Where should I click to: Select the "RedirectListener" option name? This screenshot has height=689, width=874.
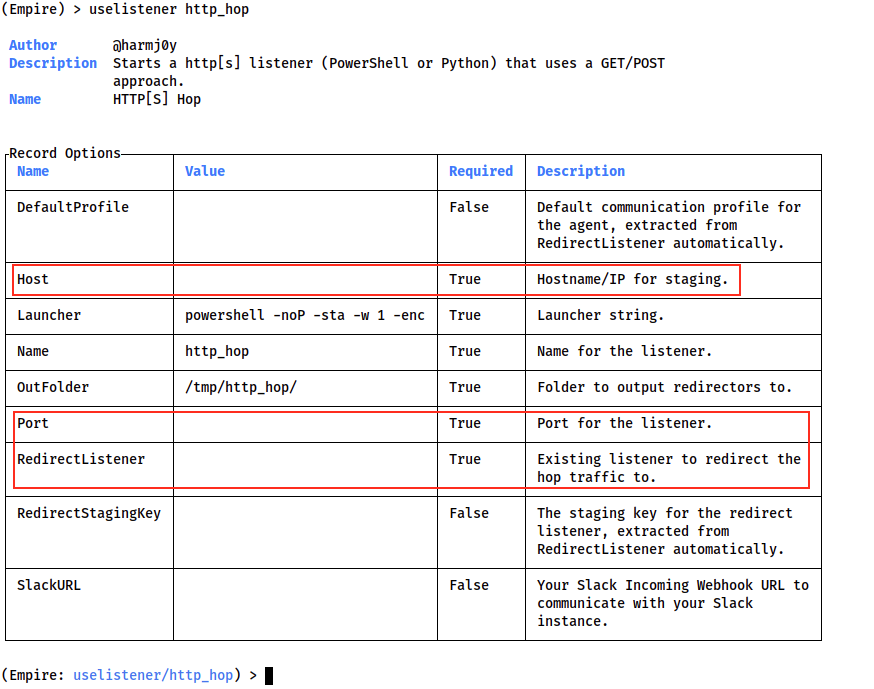(x=81, y=459)
